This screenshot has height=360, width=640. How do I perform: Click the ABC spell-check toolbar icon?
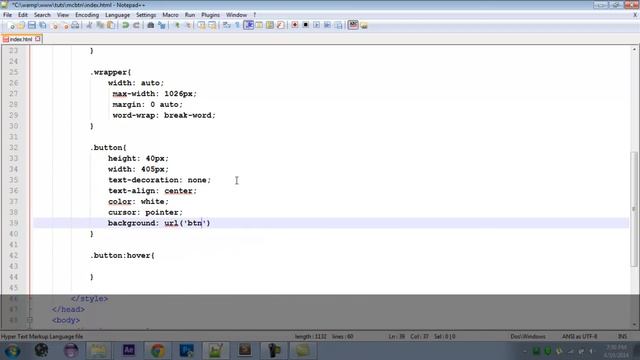pyautogui.click(x=353, y=25)
